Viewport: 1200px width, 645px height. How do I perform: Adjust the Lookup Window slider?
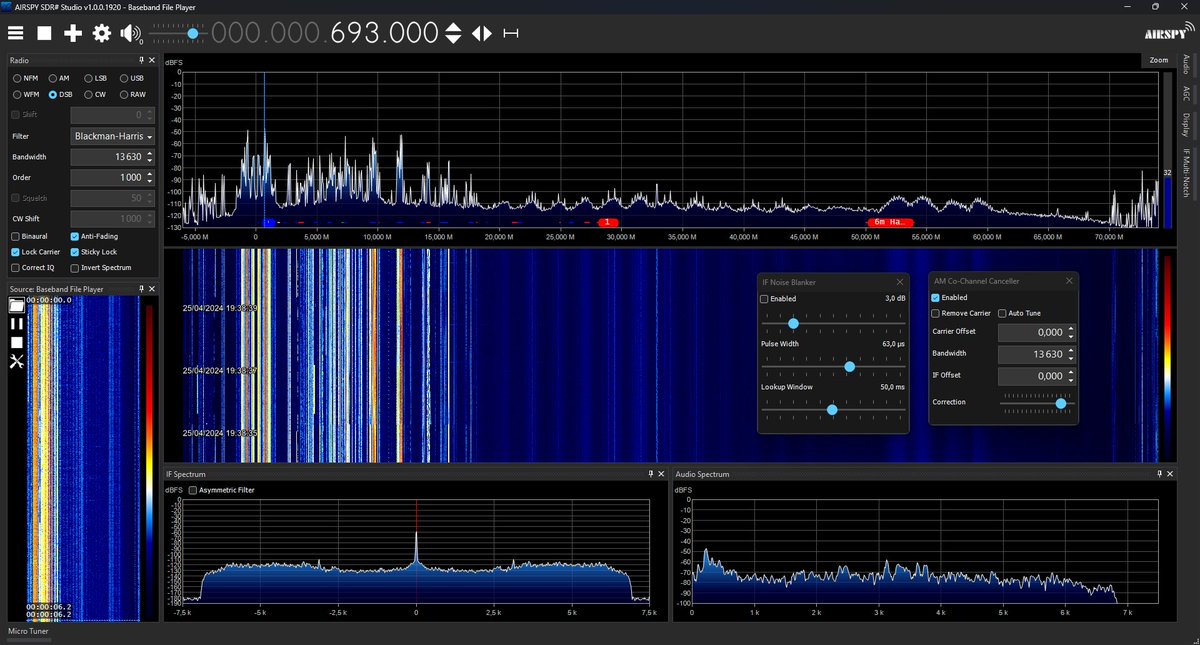[x=834, y=409]
